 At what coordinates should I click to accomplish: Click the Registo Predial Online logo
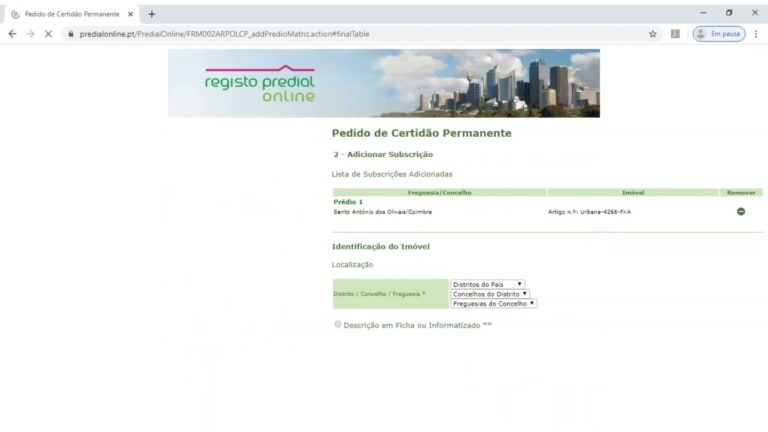[x=259, y=86]
